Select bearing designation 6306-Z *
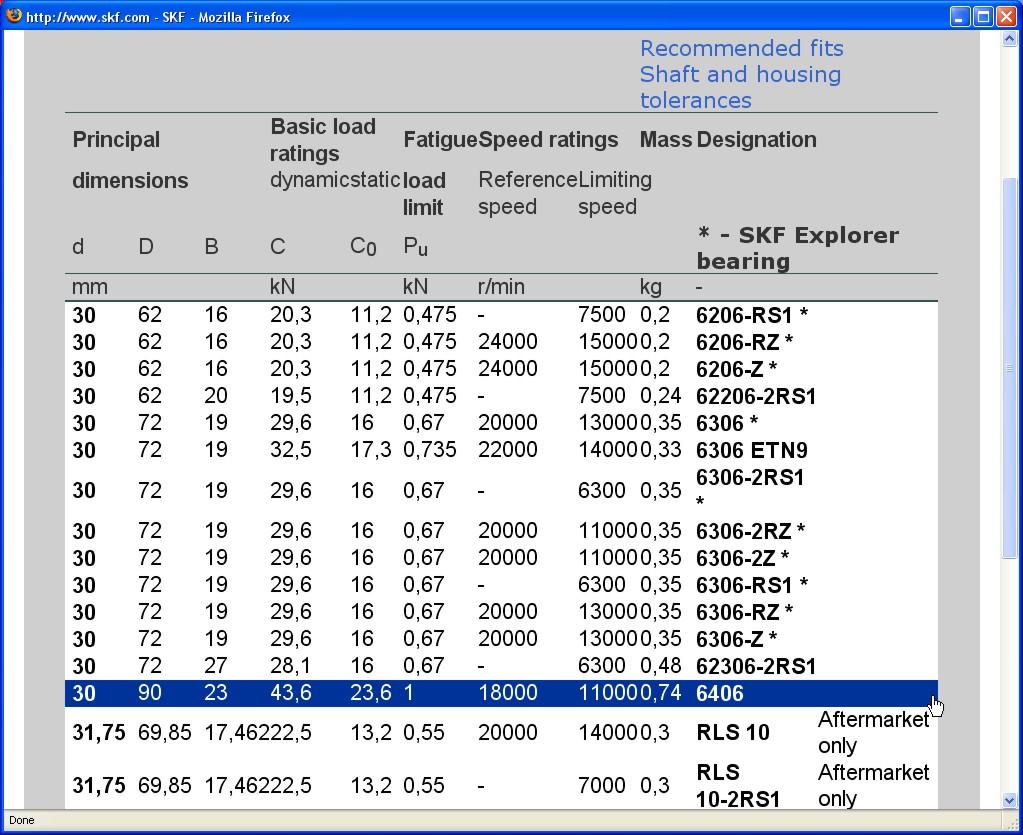 (737, 639)
